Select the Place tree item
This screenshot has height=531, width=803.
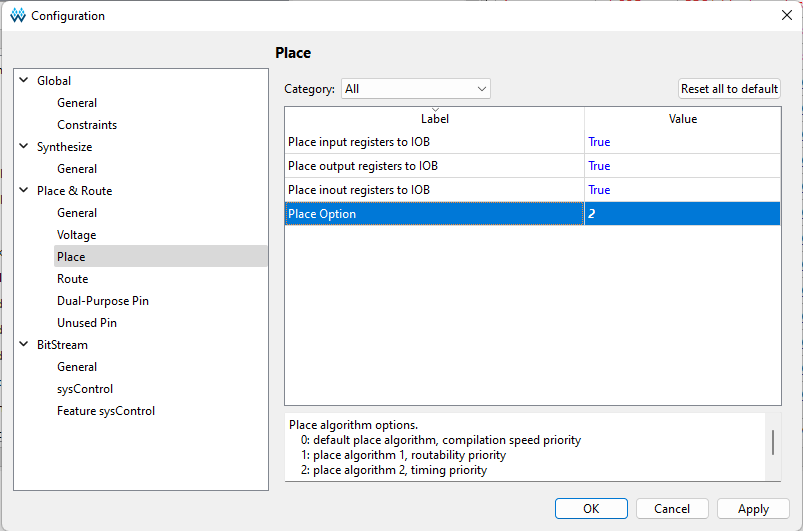tap(160, 257)
